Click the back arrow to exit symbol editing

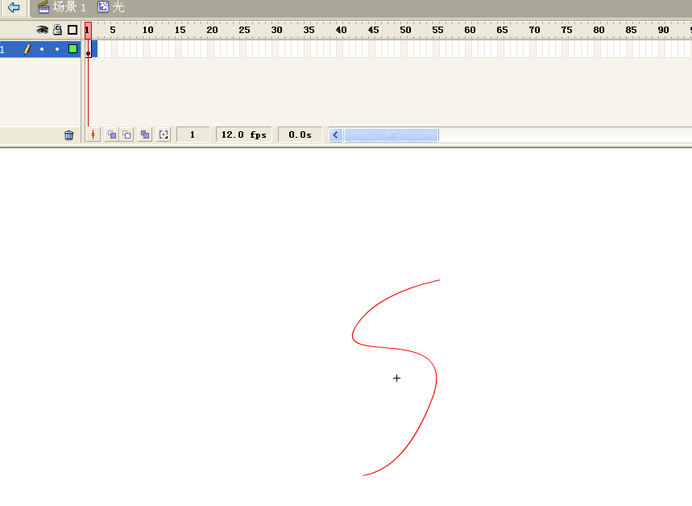click(14, 7)
